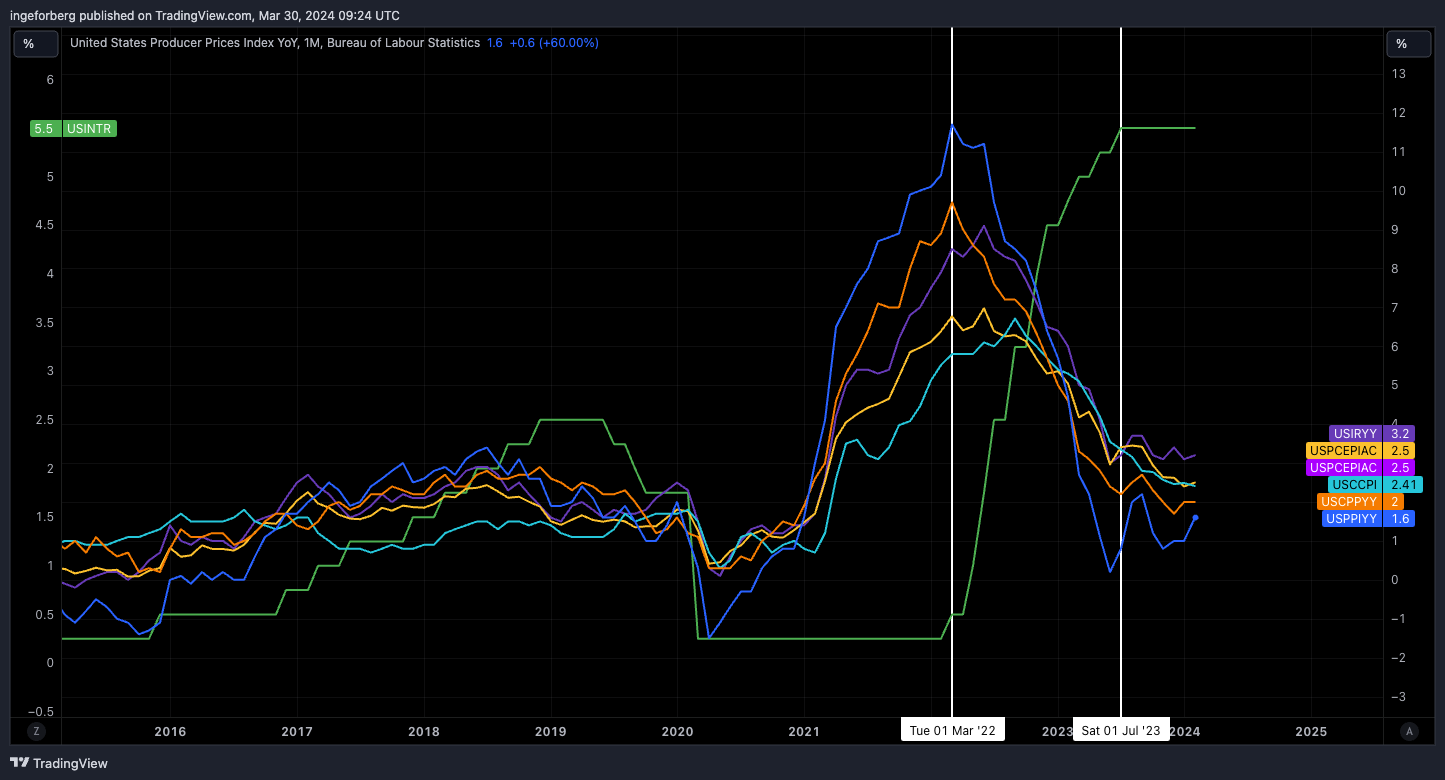
Task: Click the 2016 label on the time axis
Action: 169,731
